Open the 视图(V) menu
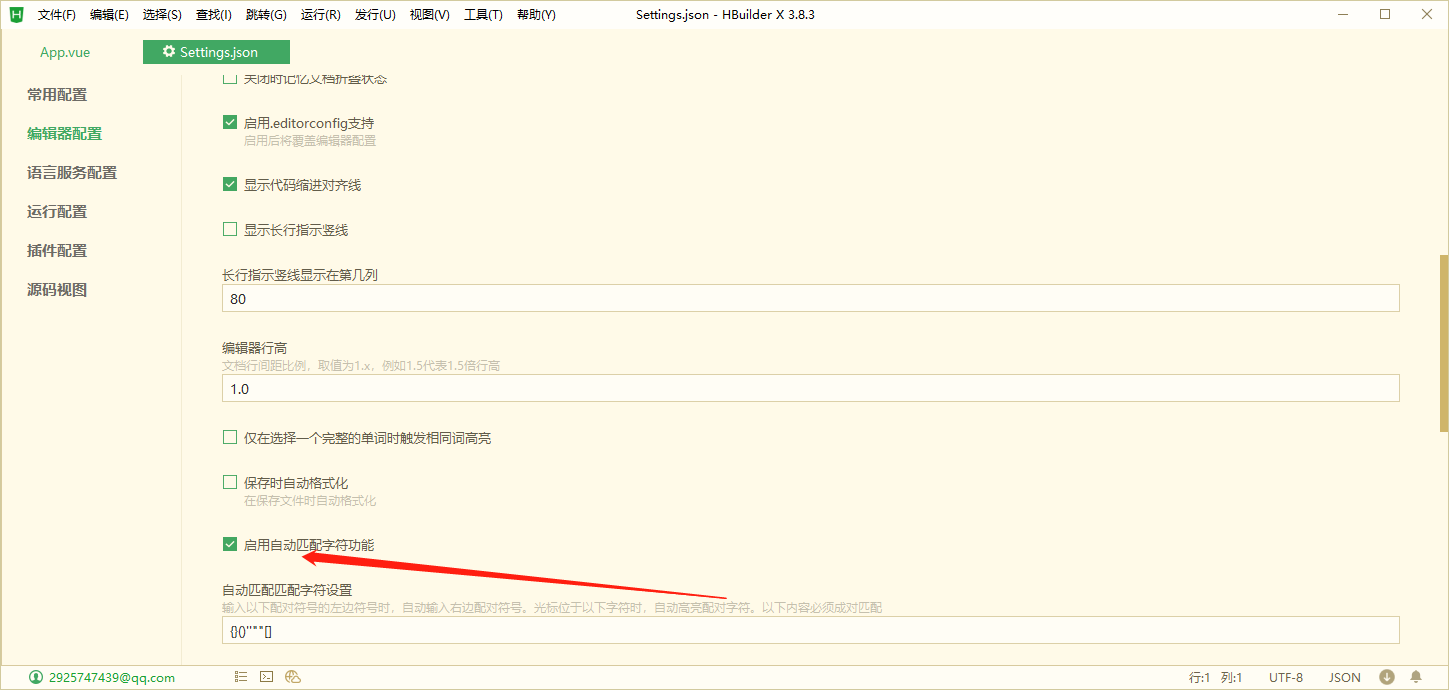The width and height of the screenshot is (1449, 690). coord(429,14)
